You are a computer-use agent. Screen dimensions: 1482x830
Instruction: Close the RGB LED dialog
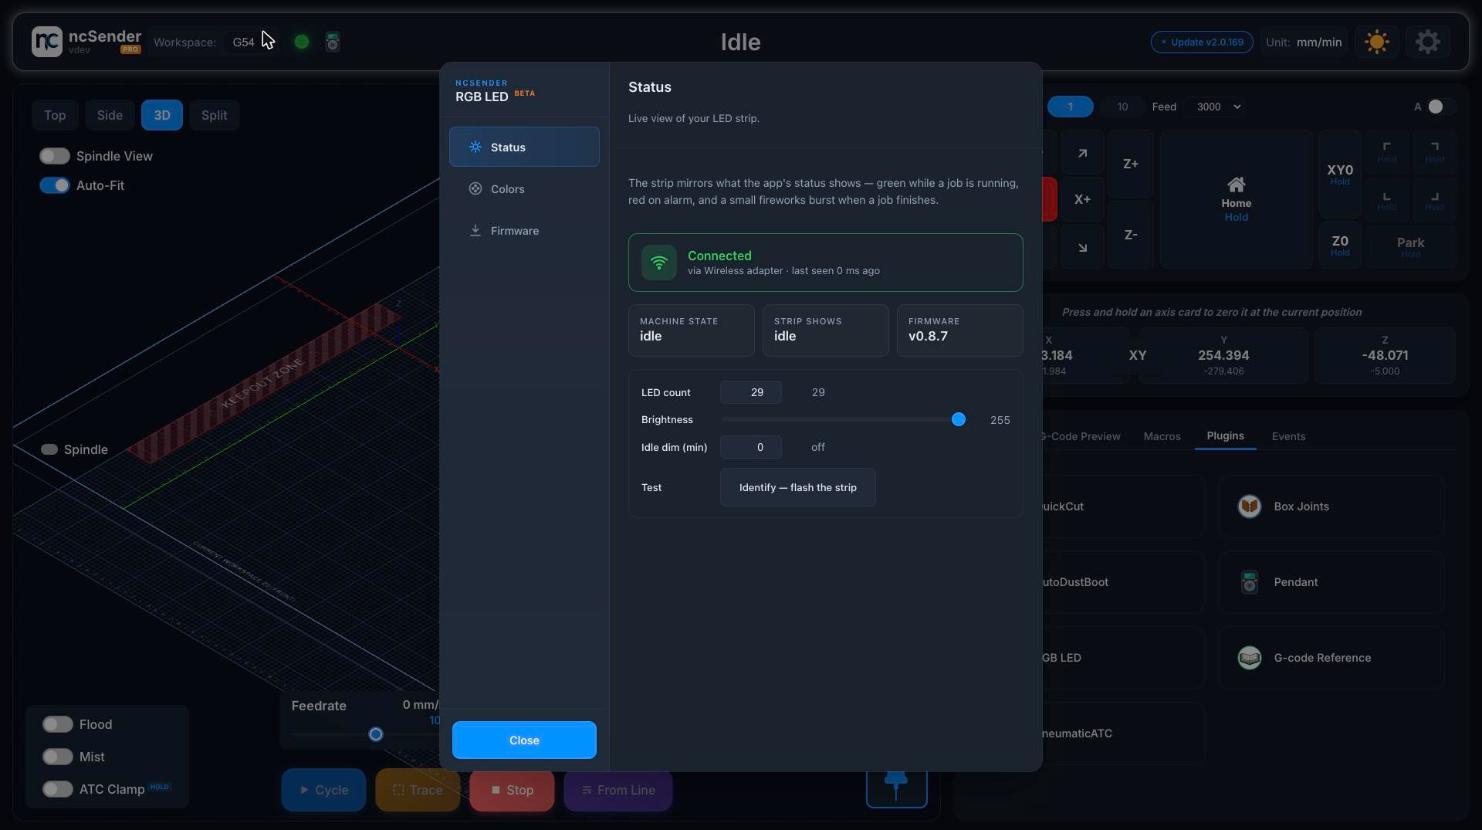coord(524,740)
